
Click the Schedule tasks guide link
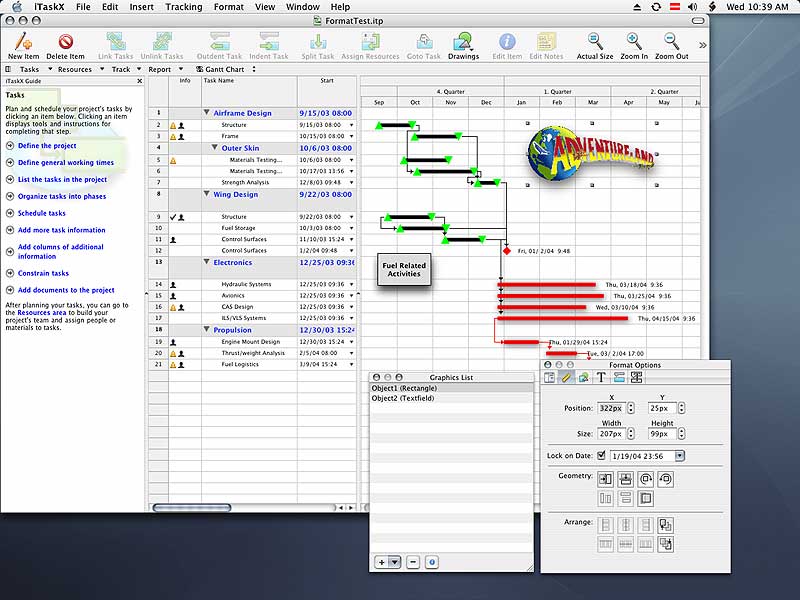tap(41, 213)
